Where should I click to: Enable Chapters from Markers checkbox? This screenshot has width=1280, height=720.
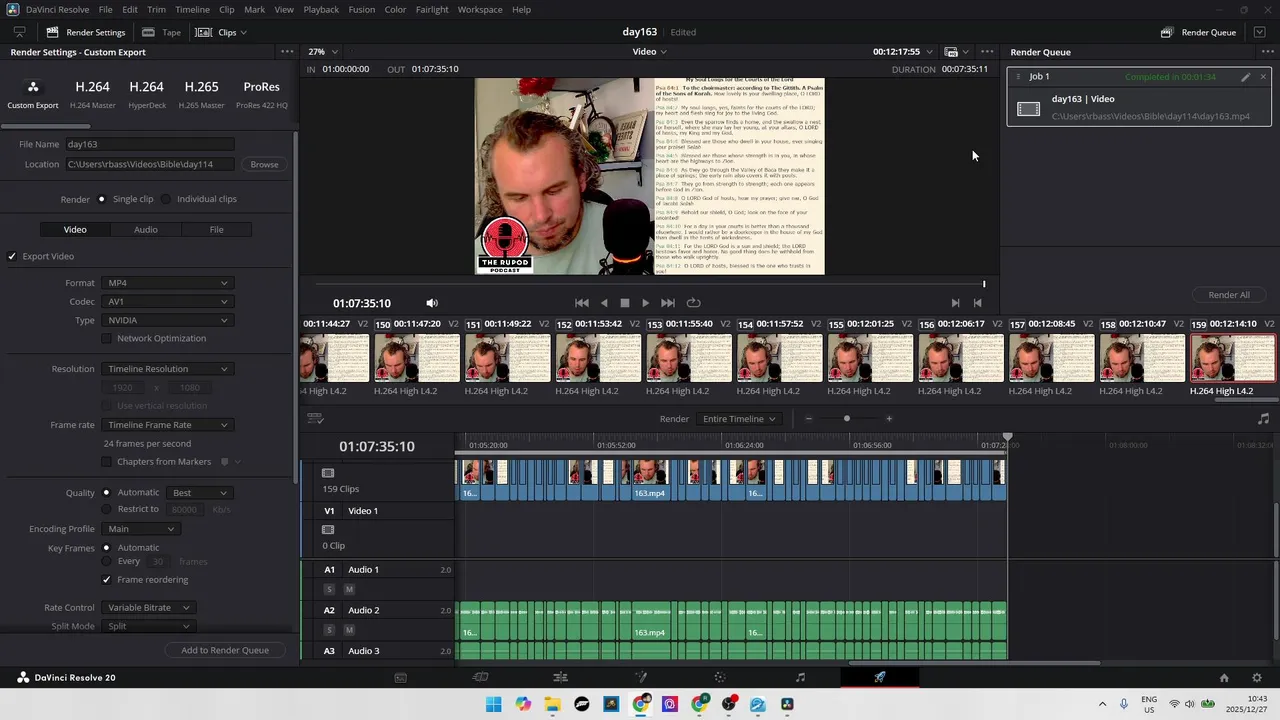pos(107,462)
